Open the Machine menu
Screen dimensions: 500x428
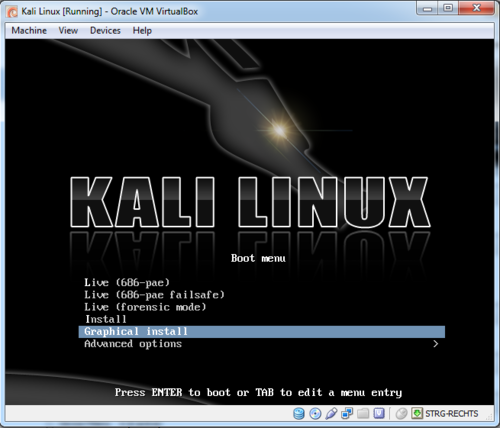[x=29, y=30]
